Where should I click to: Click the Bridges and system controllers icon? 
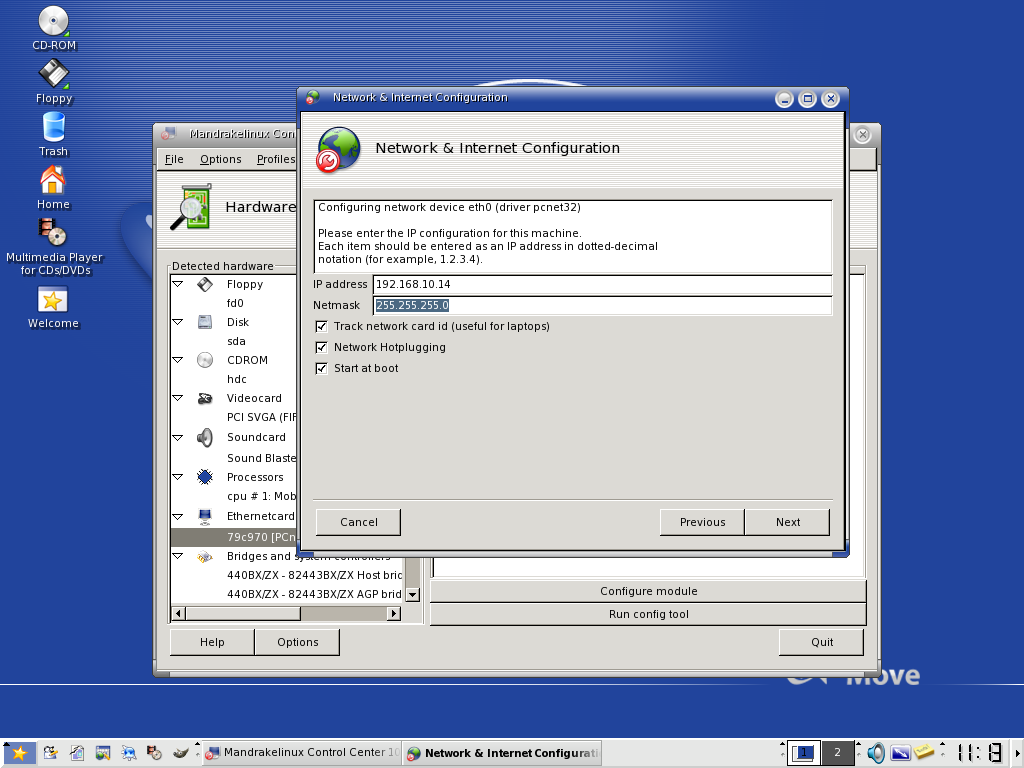(x=205, y=556)
